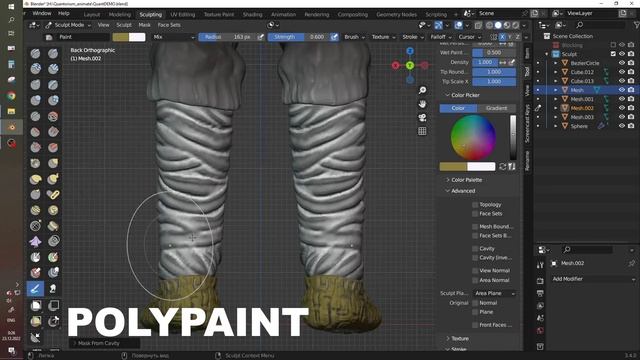Toggle the camera view icon in viewport

(422, 118)
